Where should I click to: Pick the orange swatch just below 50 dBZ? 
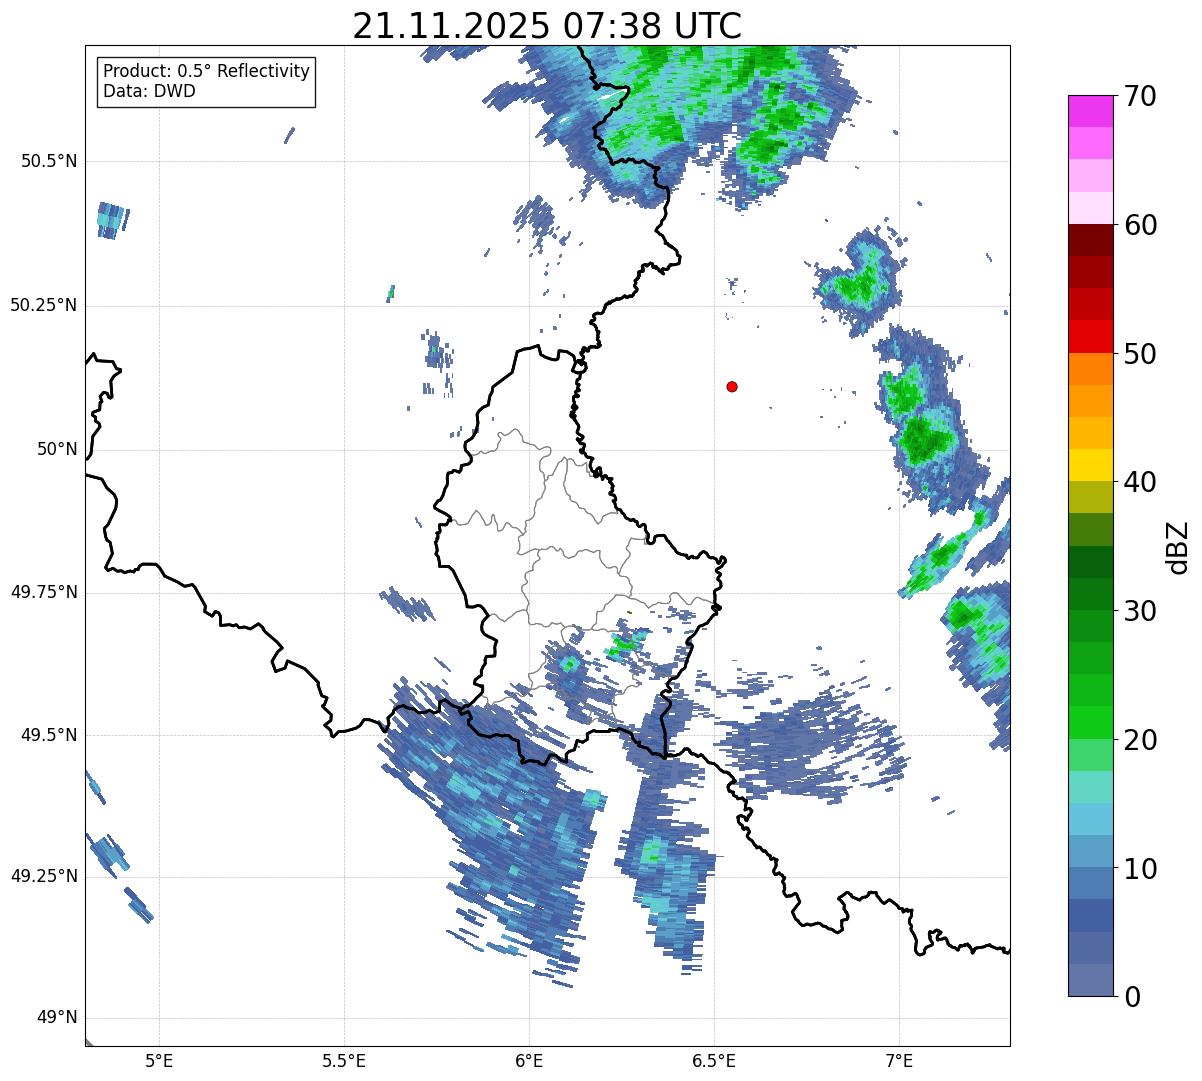pos(1090,369)
